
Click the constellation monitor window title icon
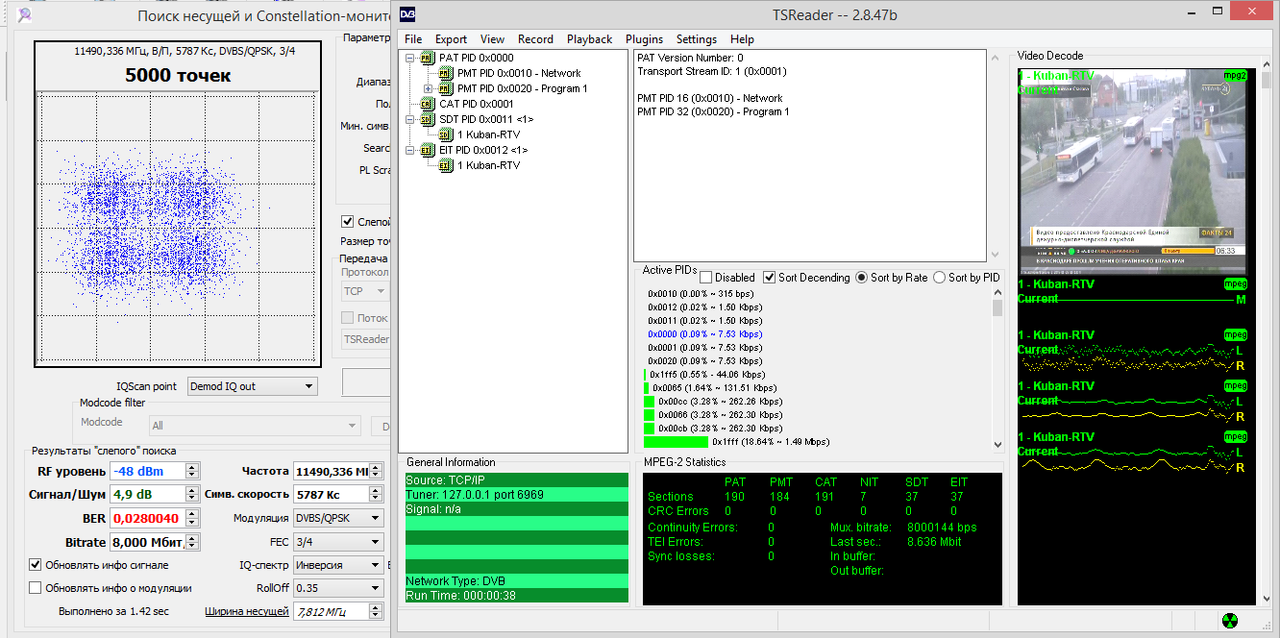click(x=24, y=15)
